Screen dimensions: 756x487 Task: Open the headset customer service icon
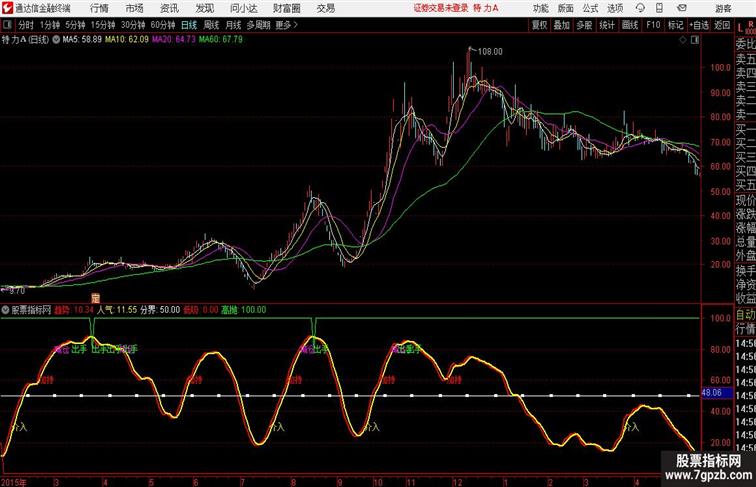tap(640, 8)
